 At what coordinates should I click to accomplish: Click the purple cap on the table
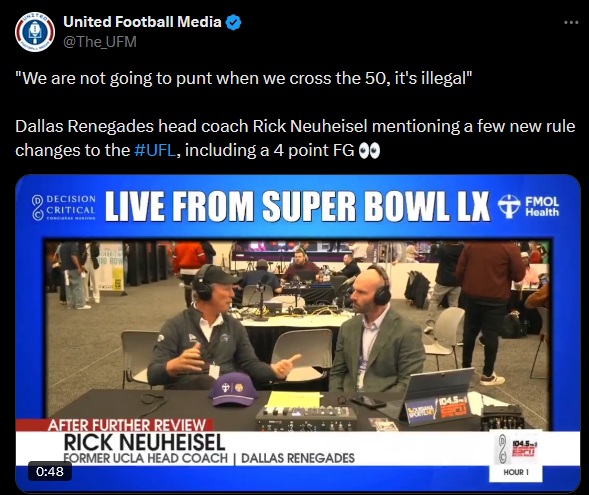[x=233, y=389]
